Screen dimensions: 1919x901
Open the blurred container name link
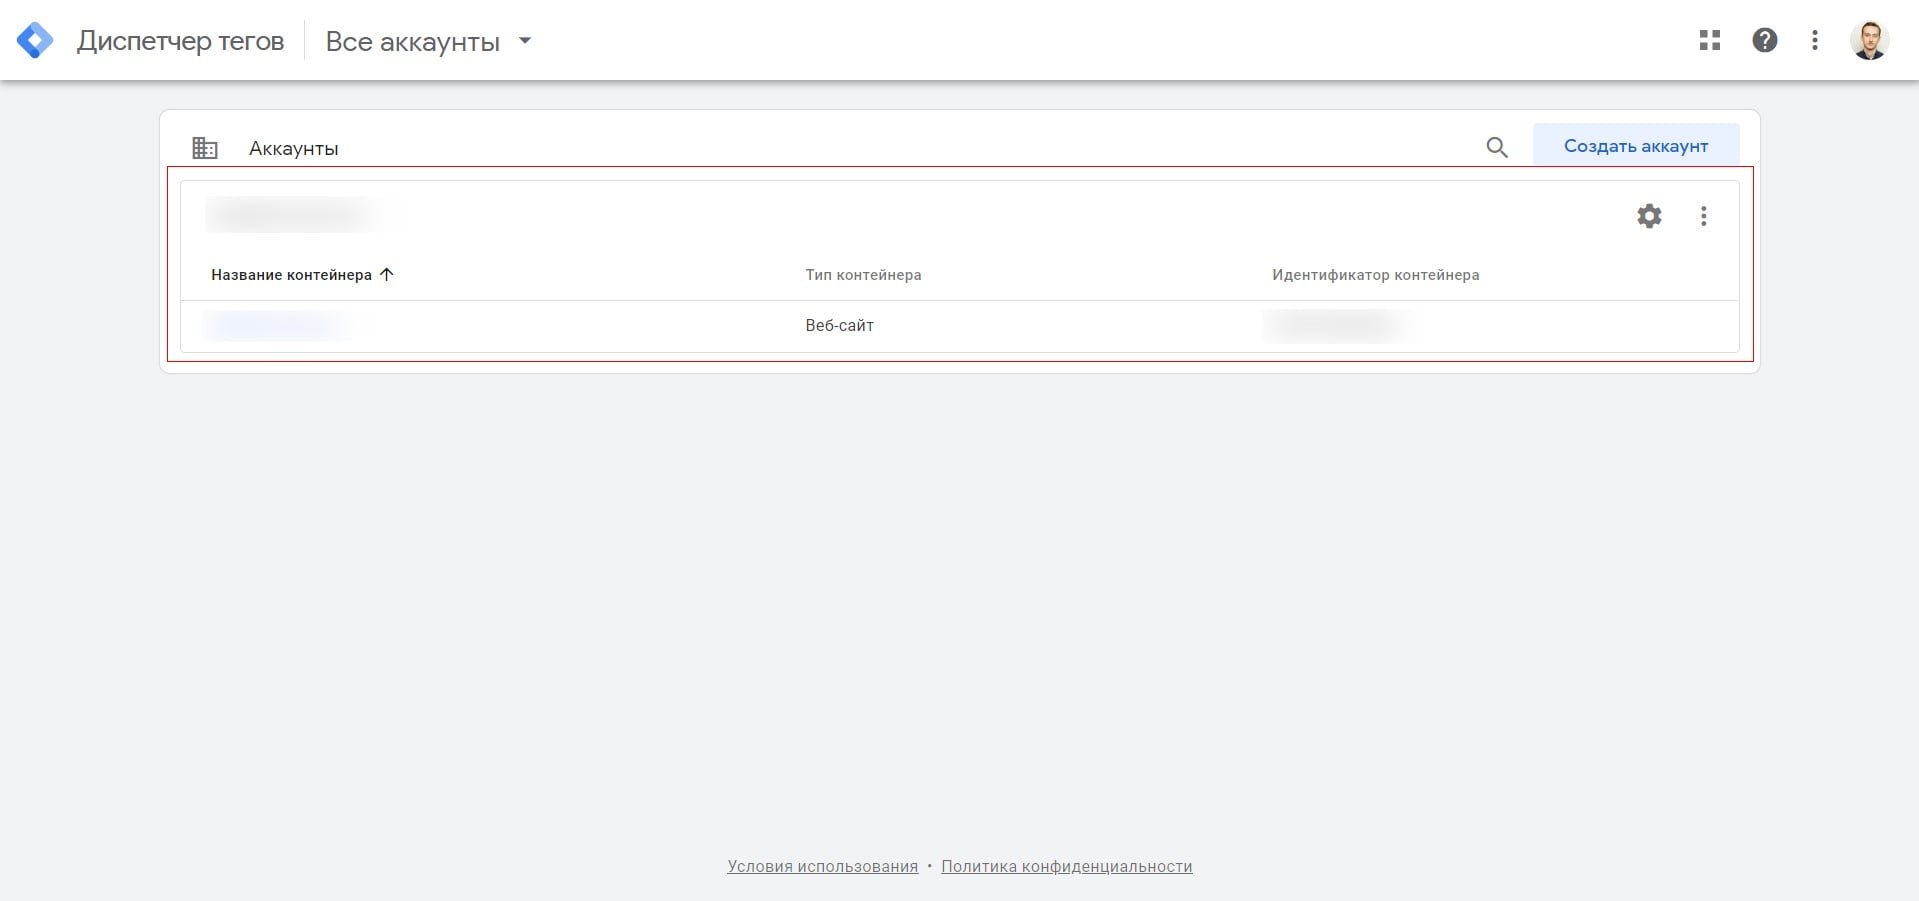tap(277, 325)
